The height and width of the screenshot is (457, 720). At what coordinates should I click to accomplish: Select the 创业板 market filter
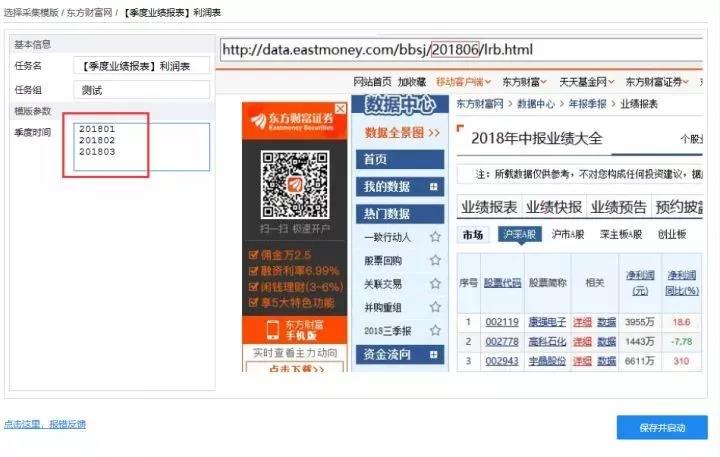(x=672, y=235)
